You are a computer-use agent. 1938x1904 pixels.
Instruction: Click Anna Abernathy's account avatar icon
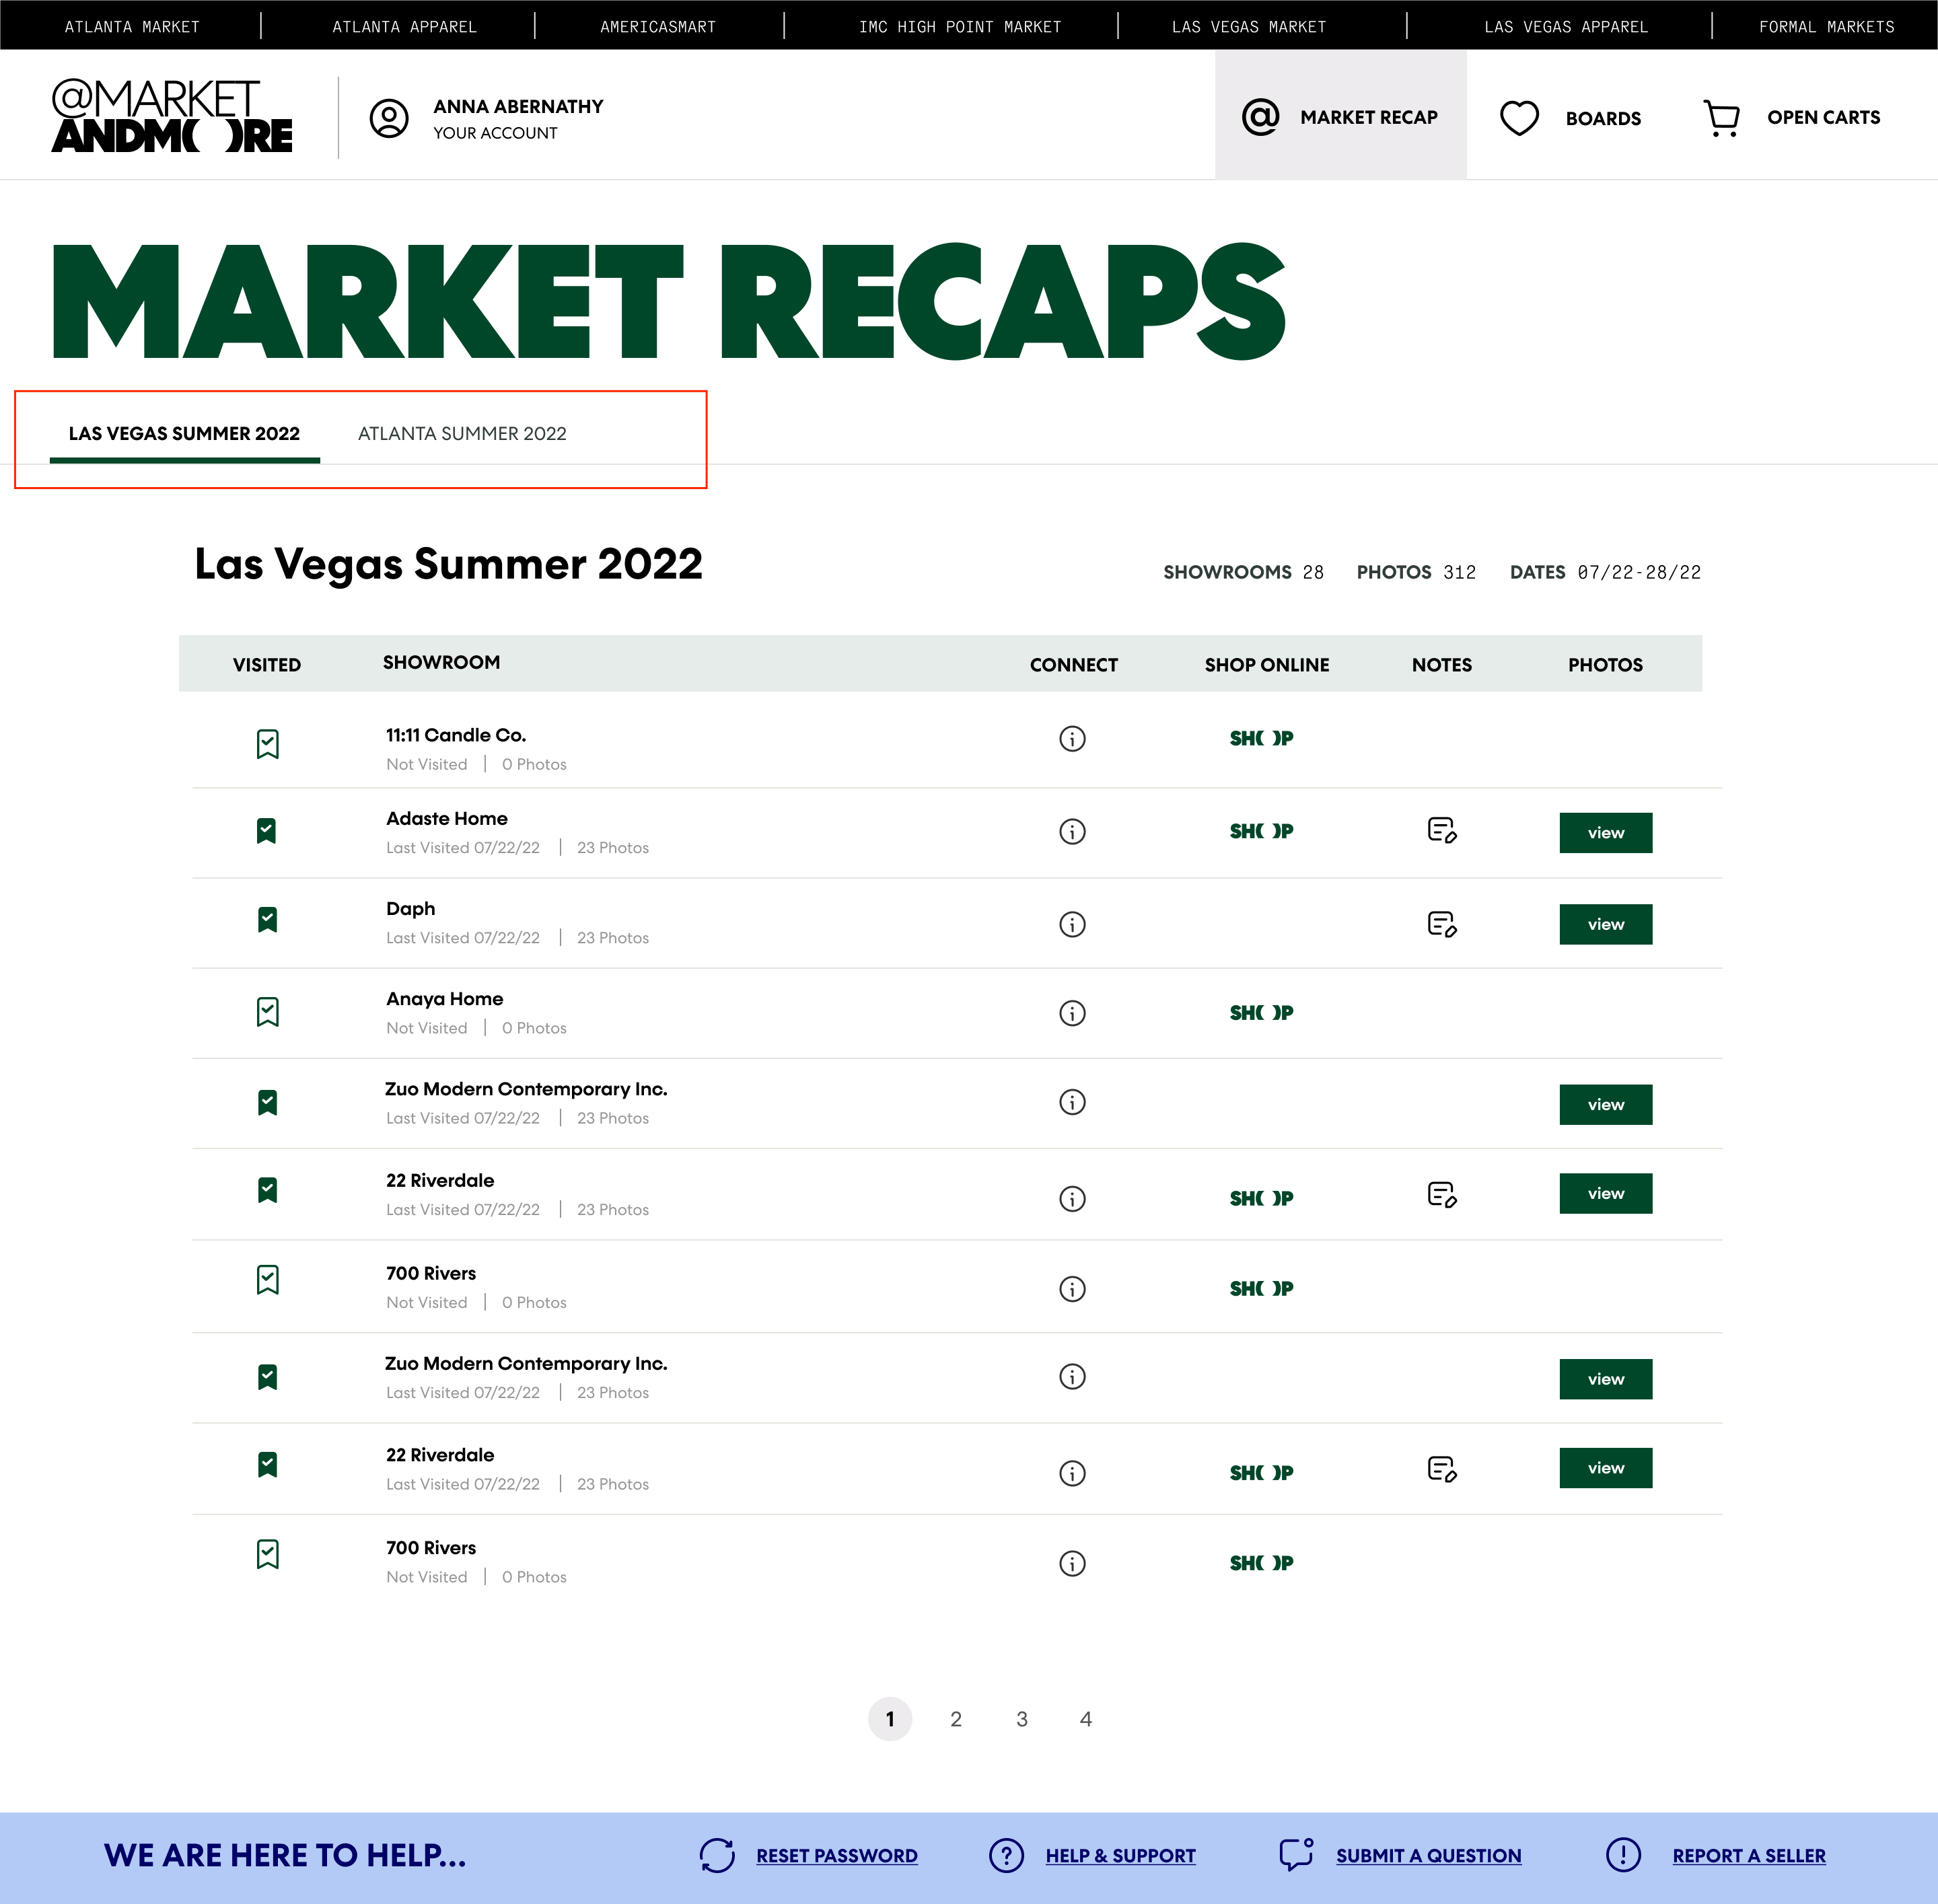(x=389, y=118)
